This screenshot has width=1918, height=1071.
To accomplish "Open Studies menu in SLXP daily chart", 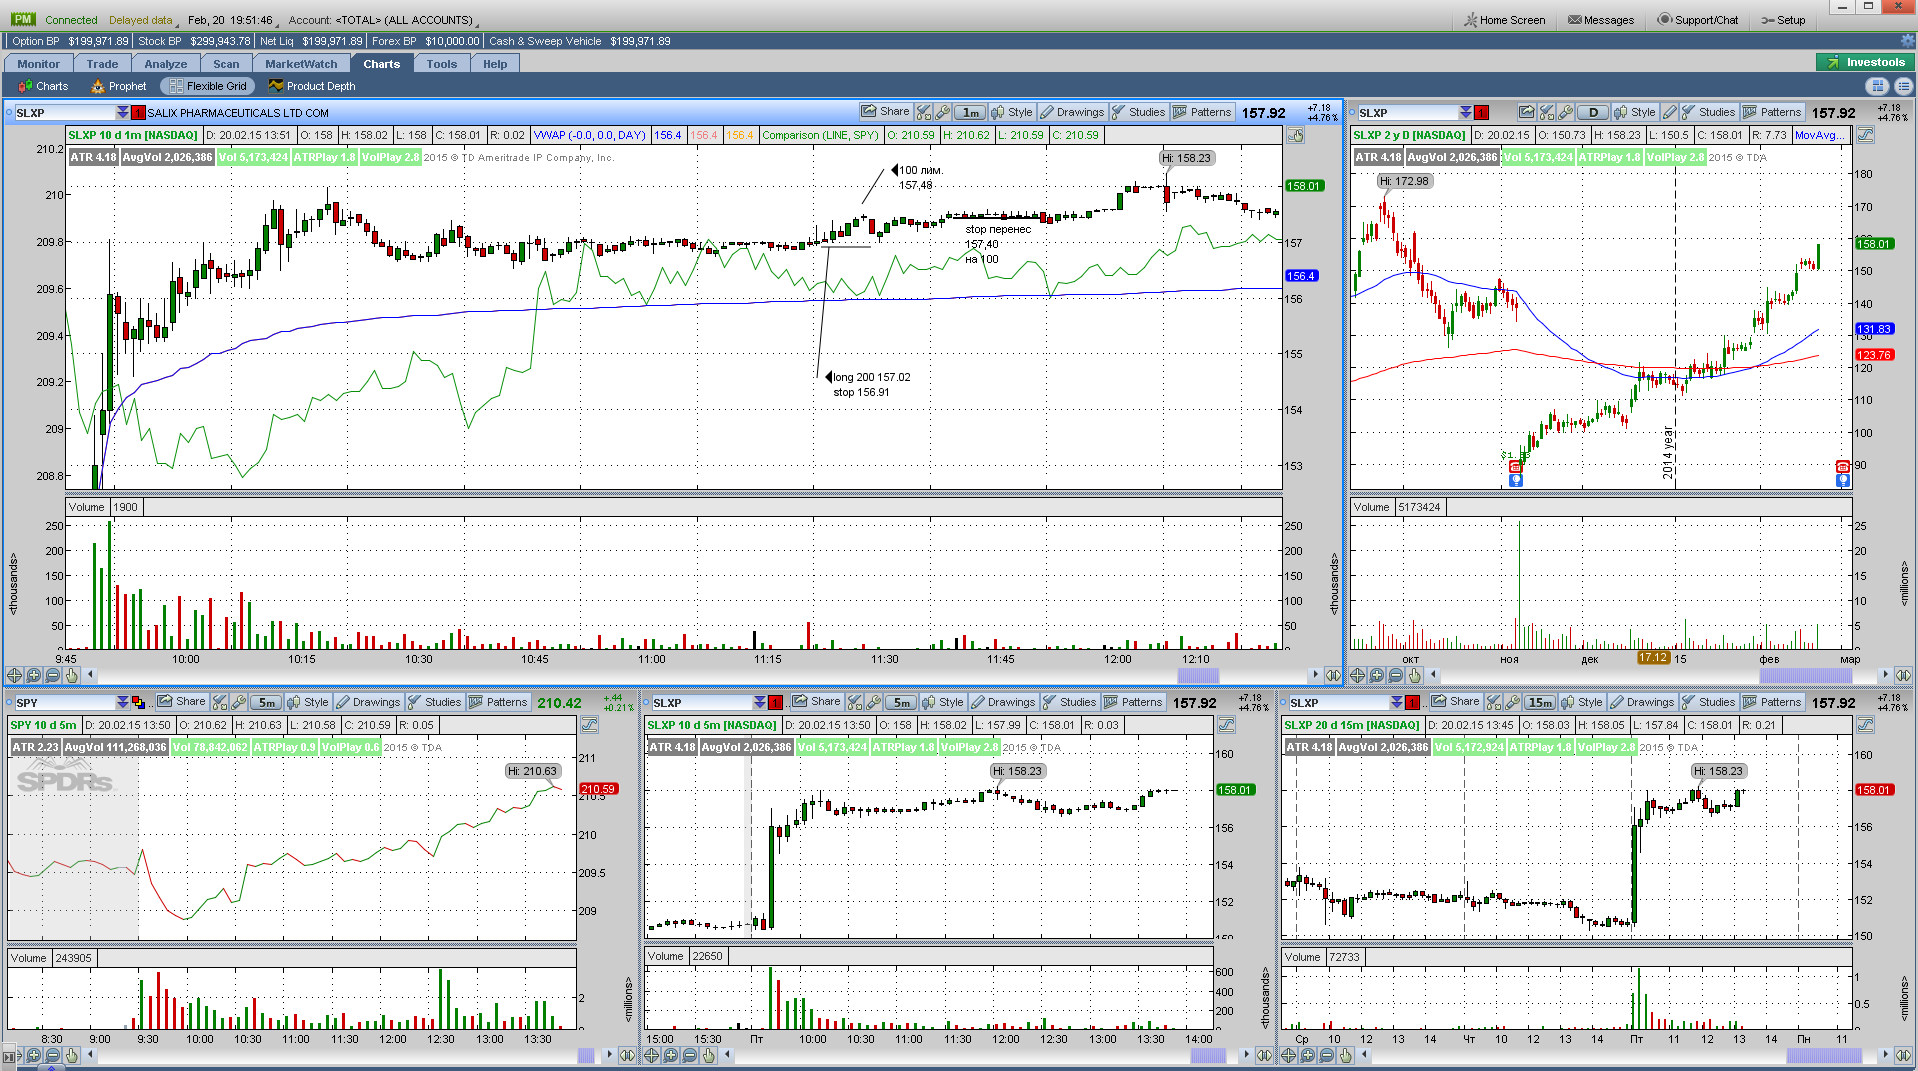I will coord(1708,112).
